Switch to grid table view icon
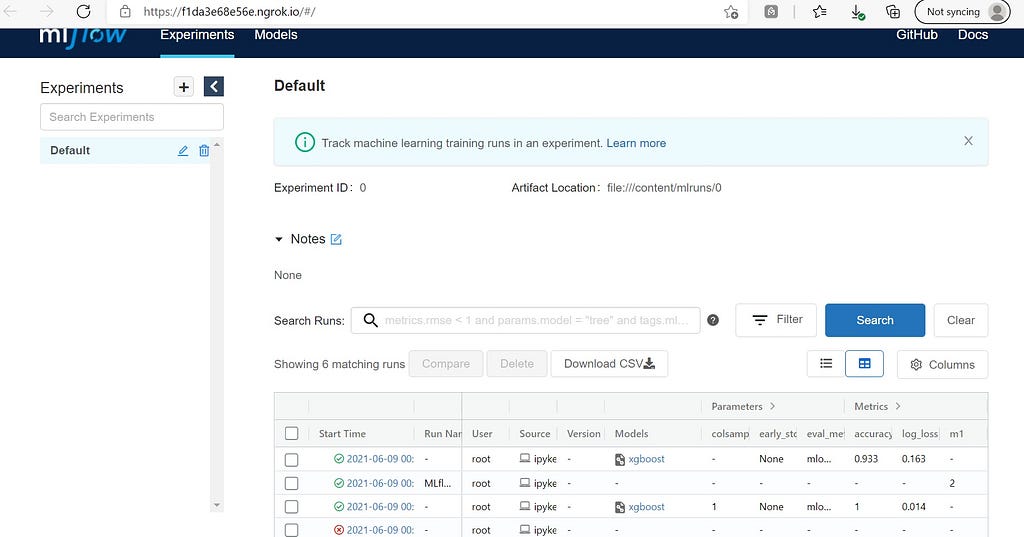 (864, 364)
